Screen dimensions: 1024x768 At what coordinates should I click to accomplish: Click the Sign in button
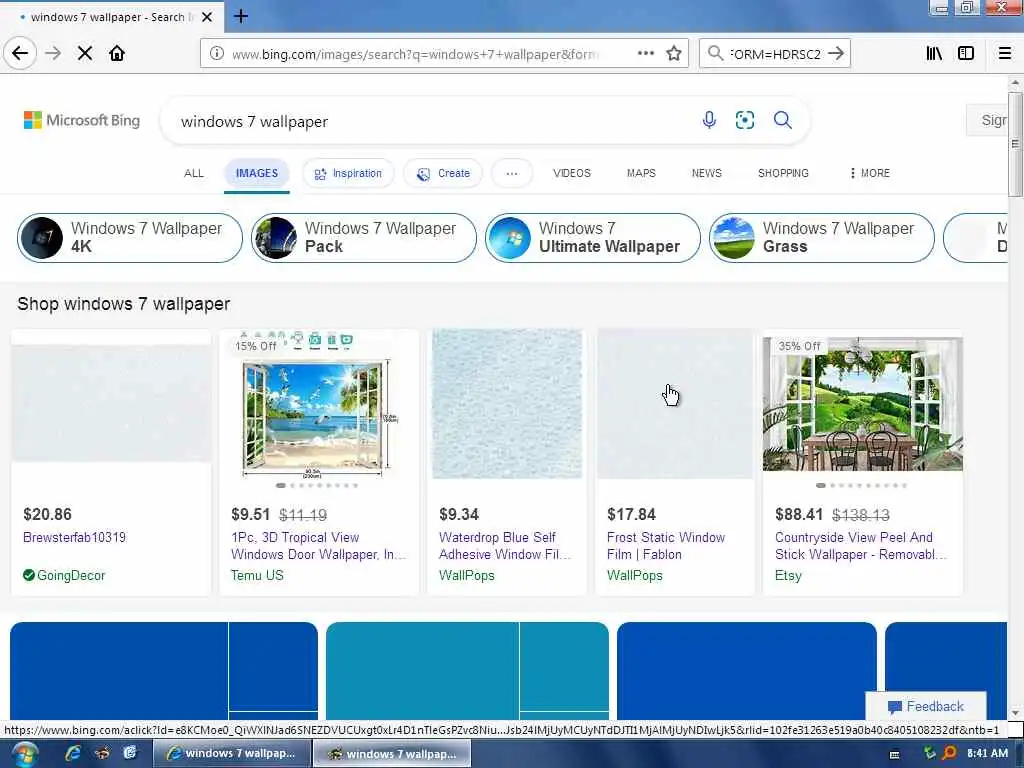987,120
